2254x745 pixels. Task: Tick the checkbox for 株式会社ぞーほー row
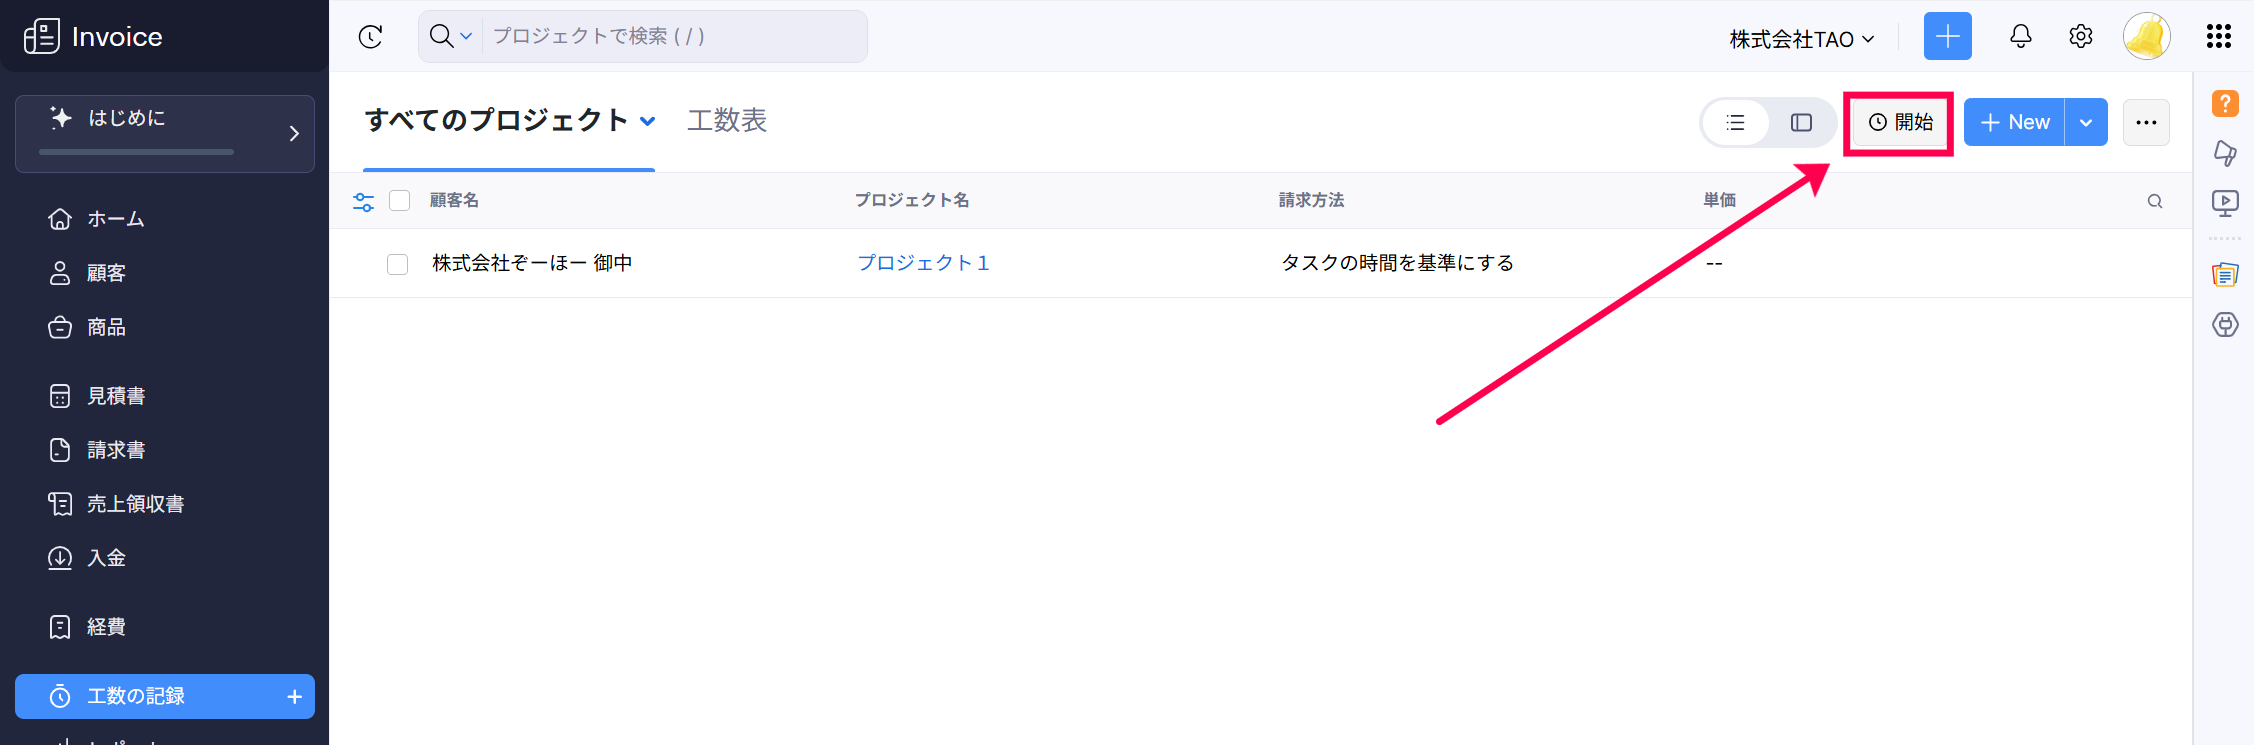[x=398, y=264]
